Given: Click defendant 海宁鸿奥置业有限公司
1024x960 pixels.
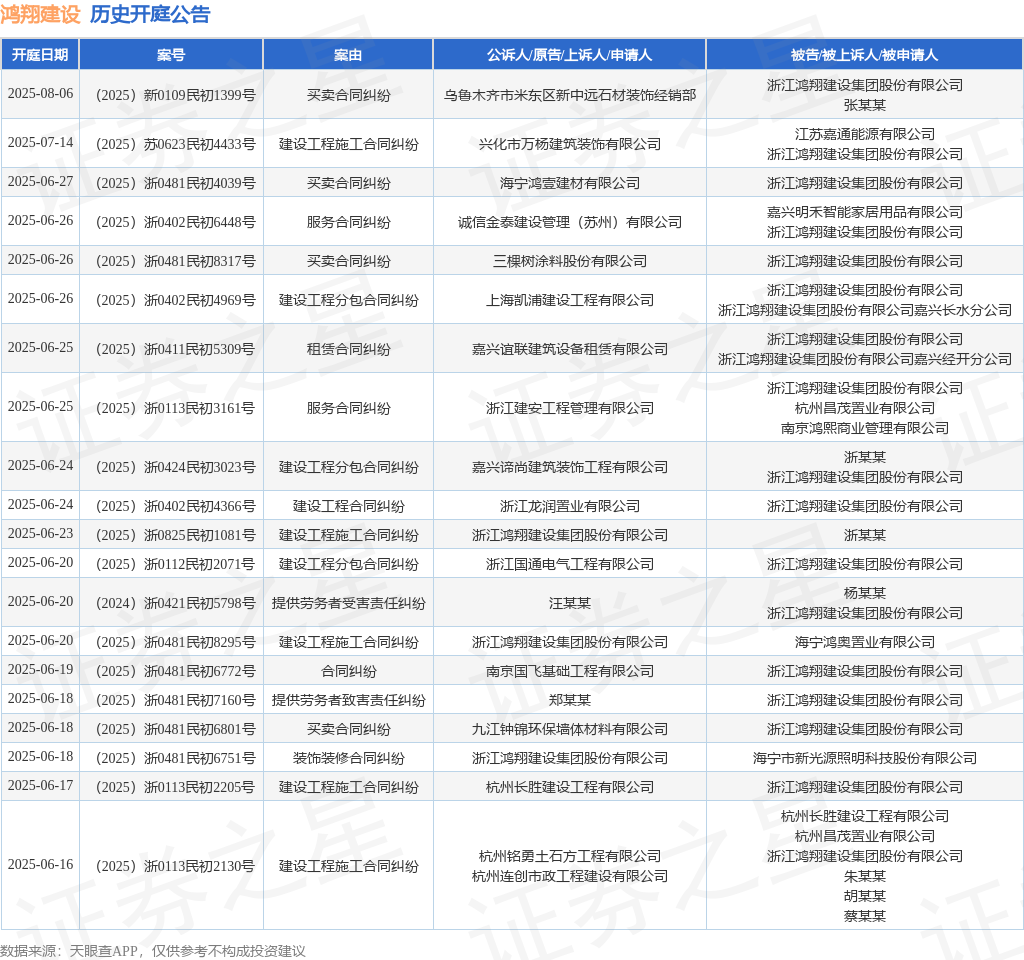Looking at the screenshot, I should pyautogui.click(x=865, y=643).
